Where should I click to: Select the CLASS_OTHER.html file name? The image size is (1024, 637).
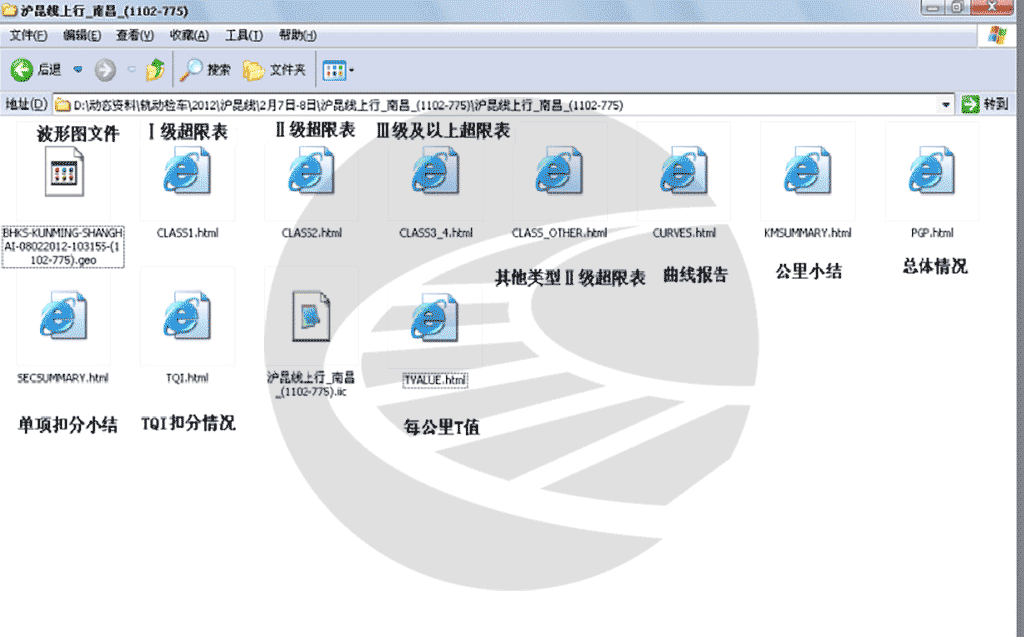[x=560, y=233]
